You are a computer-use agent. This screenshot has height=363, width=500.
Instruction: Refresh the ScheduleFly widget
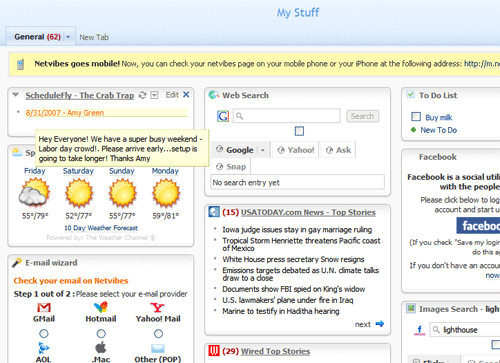(143, 95)
